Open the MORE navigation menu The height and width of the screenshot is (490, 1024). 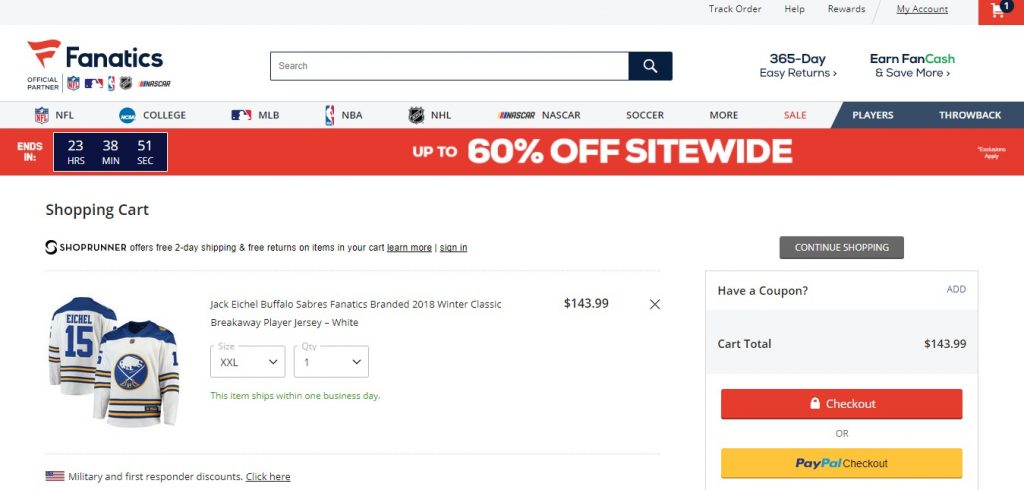coord(723,115)
